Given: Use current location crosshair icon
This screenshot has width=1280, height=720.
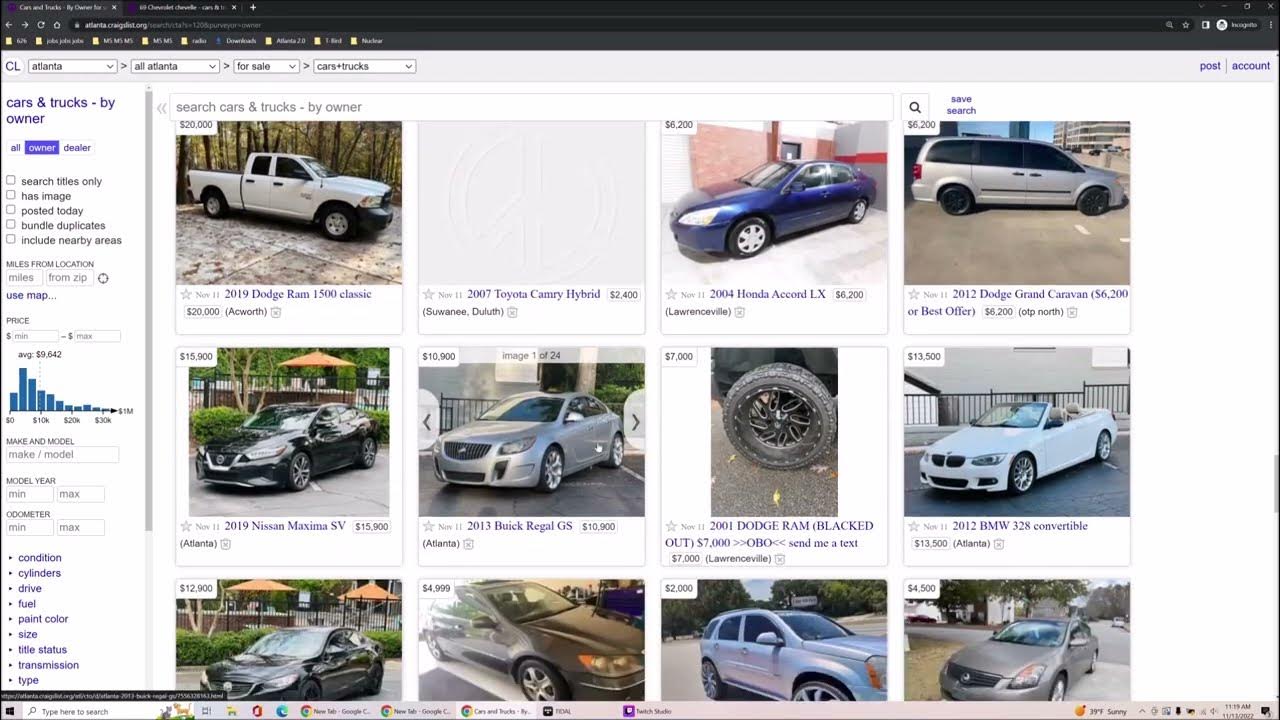Looking at the screenshot, I should (x=103, y=279).
